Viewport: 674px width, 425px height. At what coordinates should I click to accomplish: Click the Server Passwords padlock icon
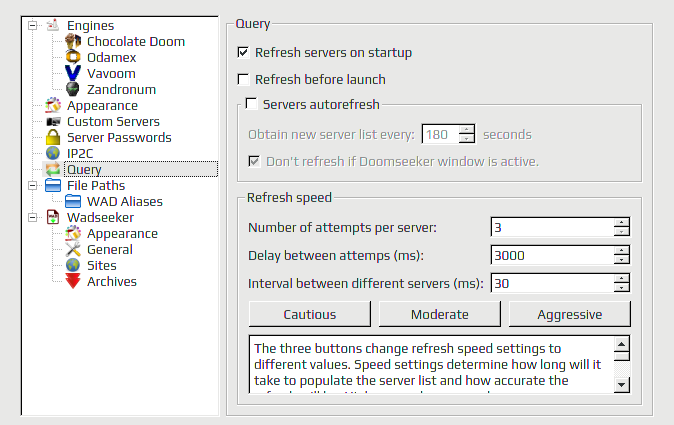(x=53, y=137)
